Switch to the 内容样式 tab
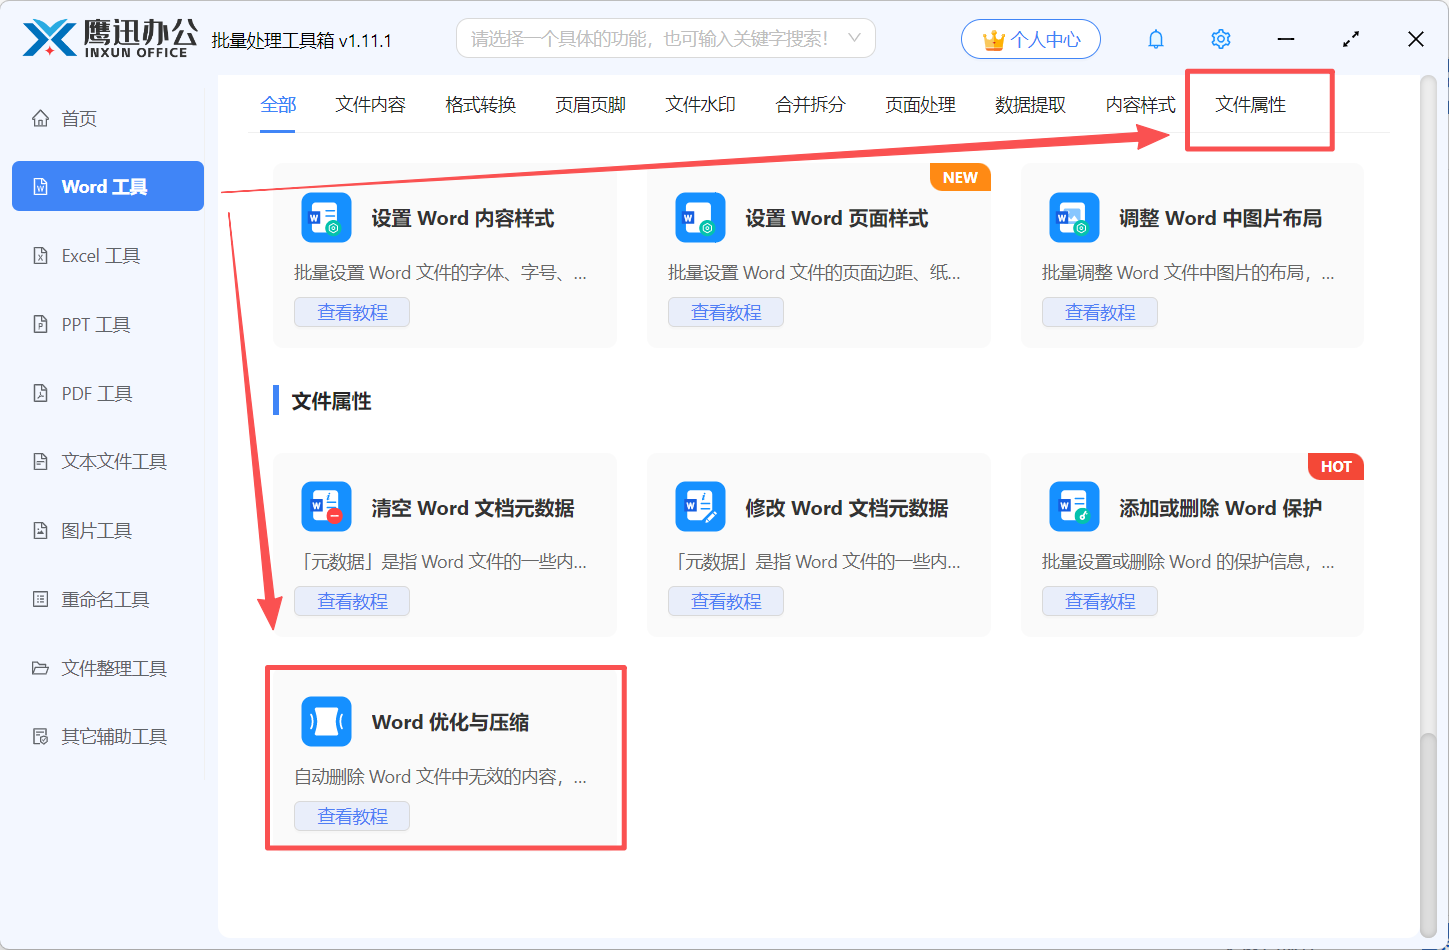Image resolution: width=1449 pixels, height=950 pixels. tap(1141, 105)
